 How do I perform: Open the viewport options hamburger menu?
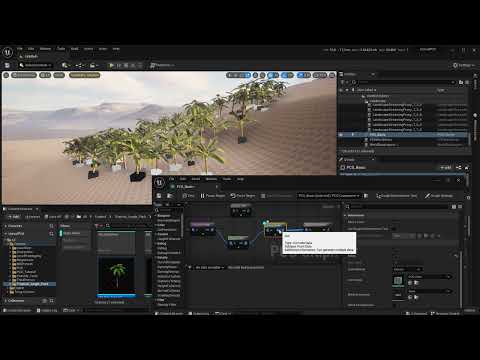[6, 75]
